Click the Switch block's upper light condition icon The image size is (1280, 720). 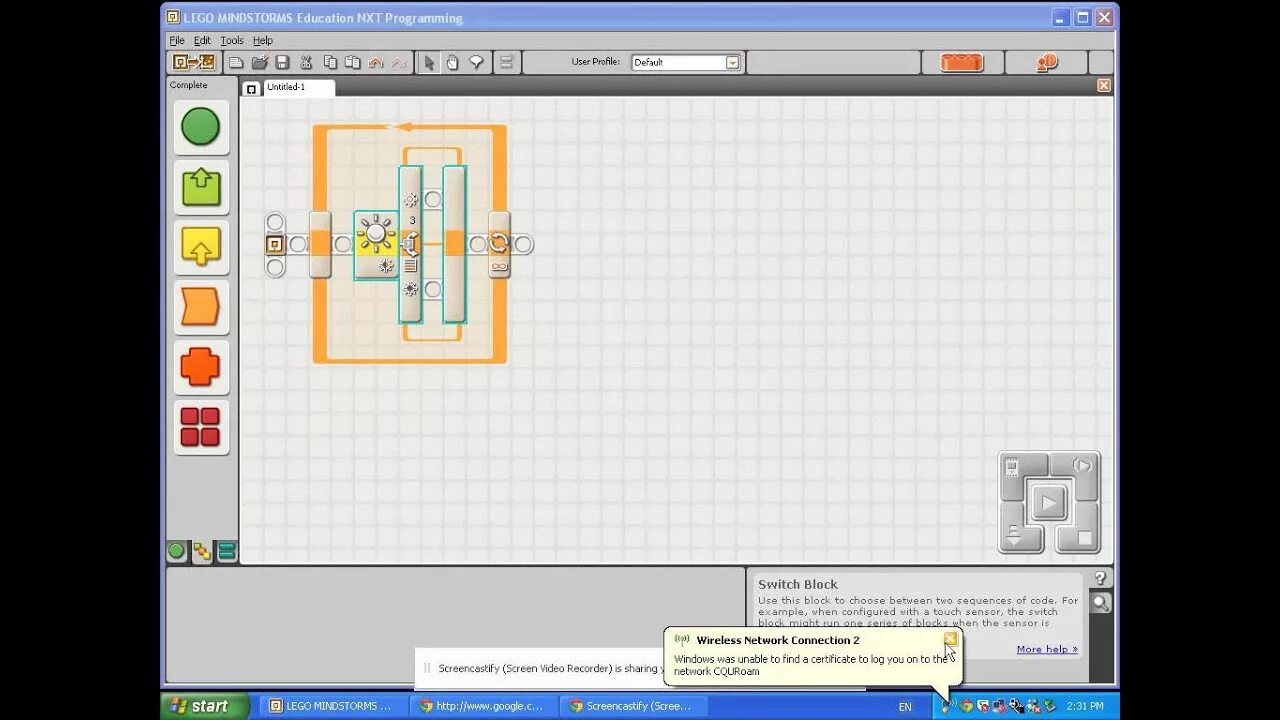click(410, 199)
